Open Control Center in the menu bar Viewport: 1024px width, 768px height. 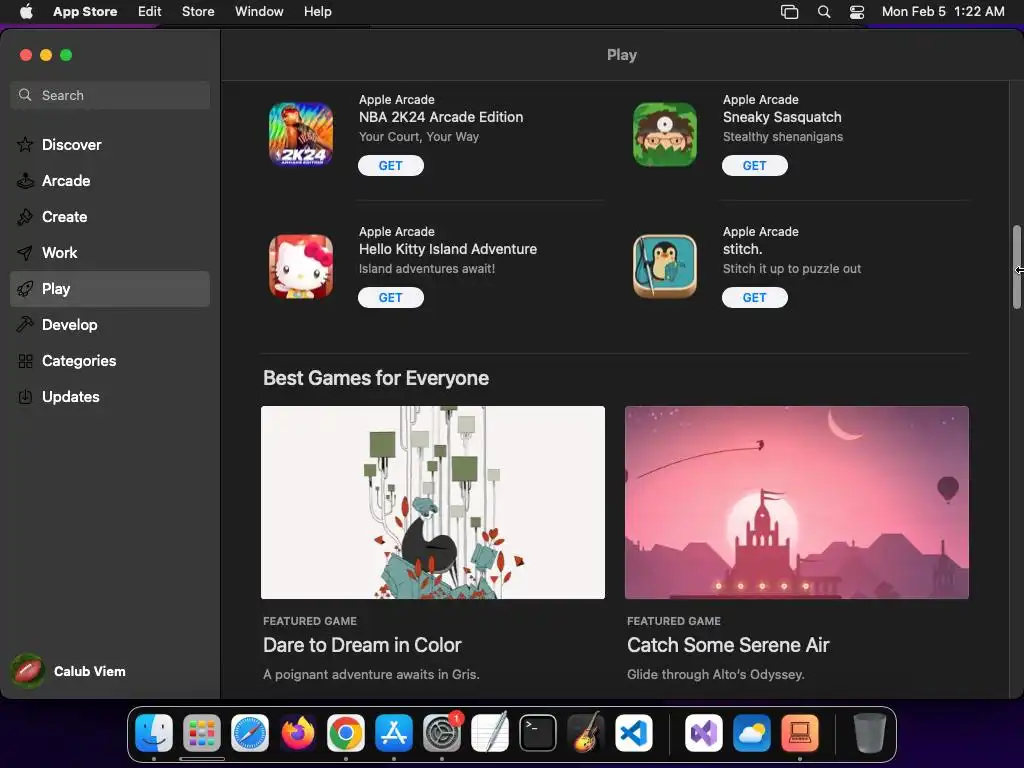[857, 12]
